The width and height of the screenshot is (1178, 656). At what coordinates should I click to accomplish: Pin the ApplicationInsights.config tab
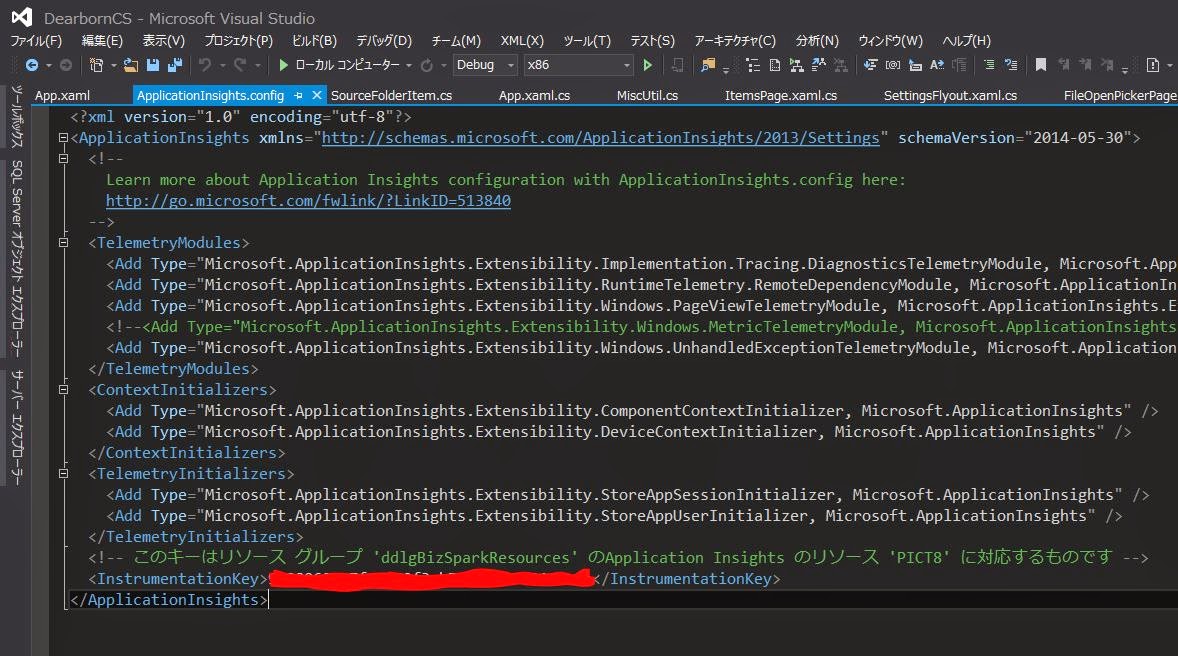298,95
